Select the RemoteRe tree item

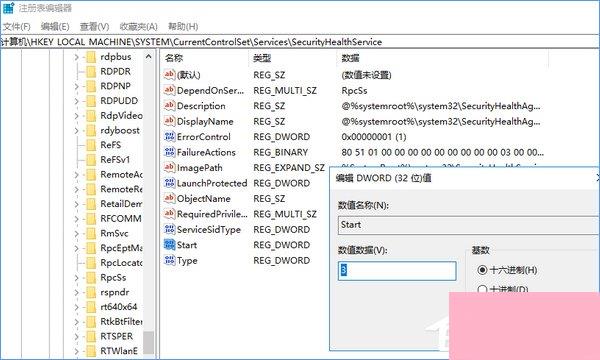pos(121,189)
